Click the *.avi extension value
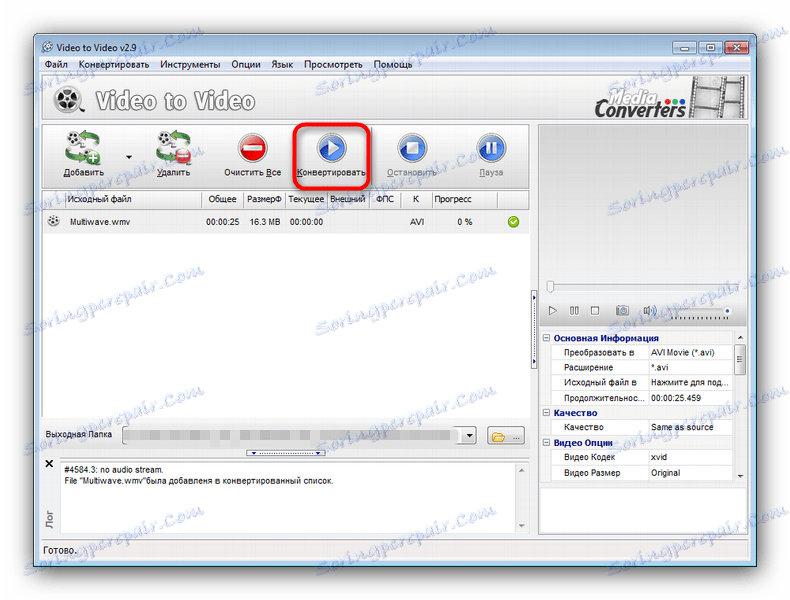Screen dimensions: 790x600 (660, 367)
